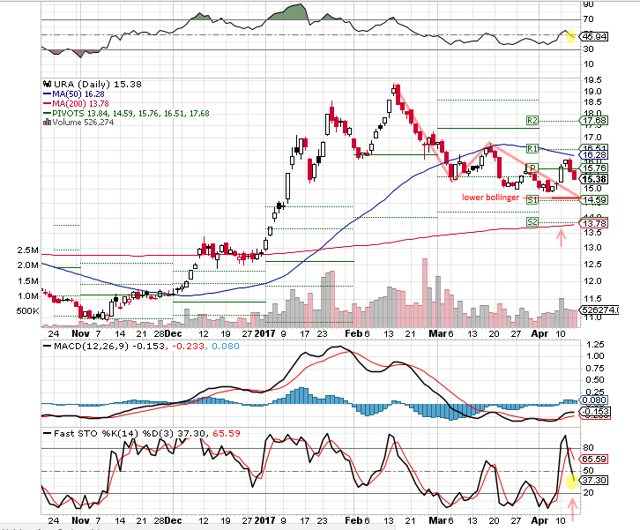The height and width of the screenshot is (530, 640).
Task: Click the P pivot label box
Action: point(532,168)
